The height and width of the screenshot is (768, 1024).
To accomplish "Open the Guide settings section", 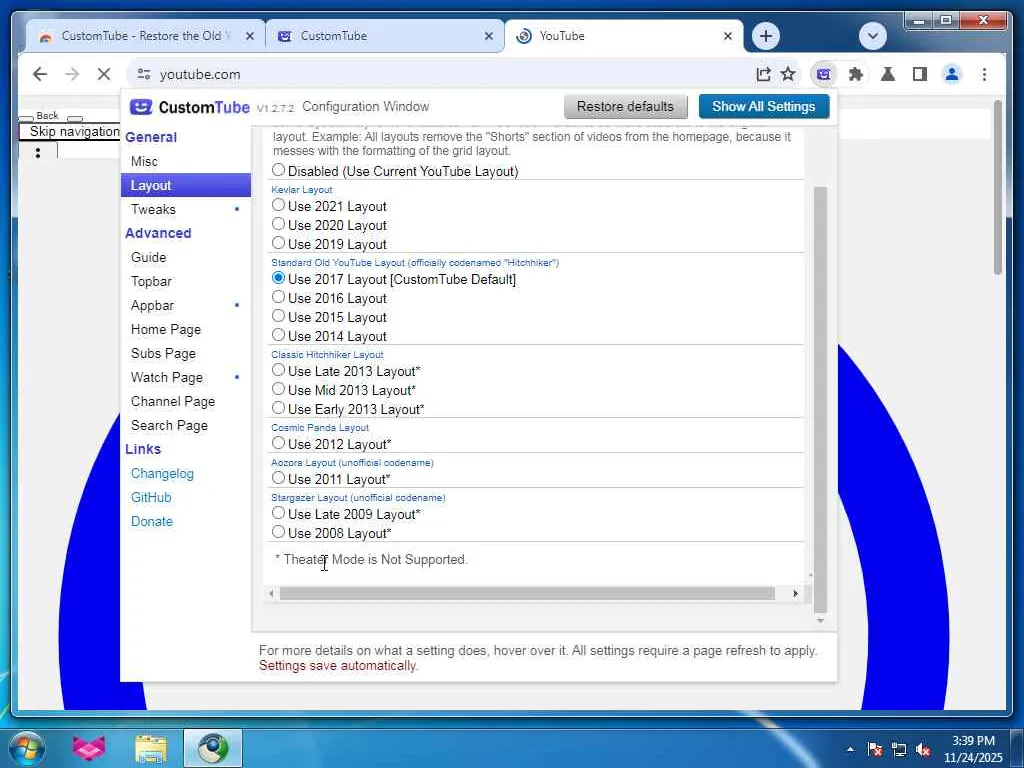I will pos(185,257).
